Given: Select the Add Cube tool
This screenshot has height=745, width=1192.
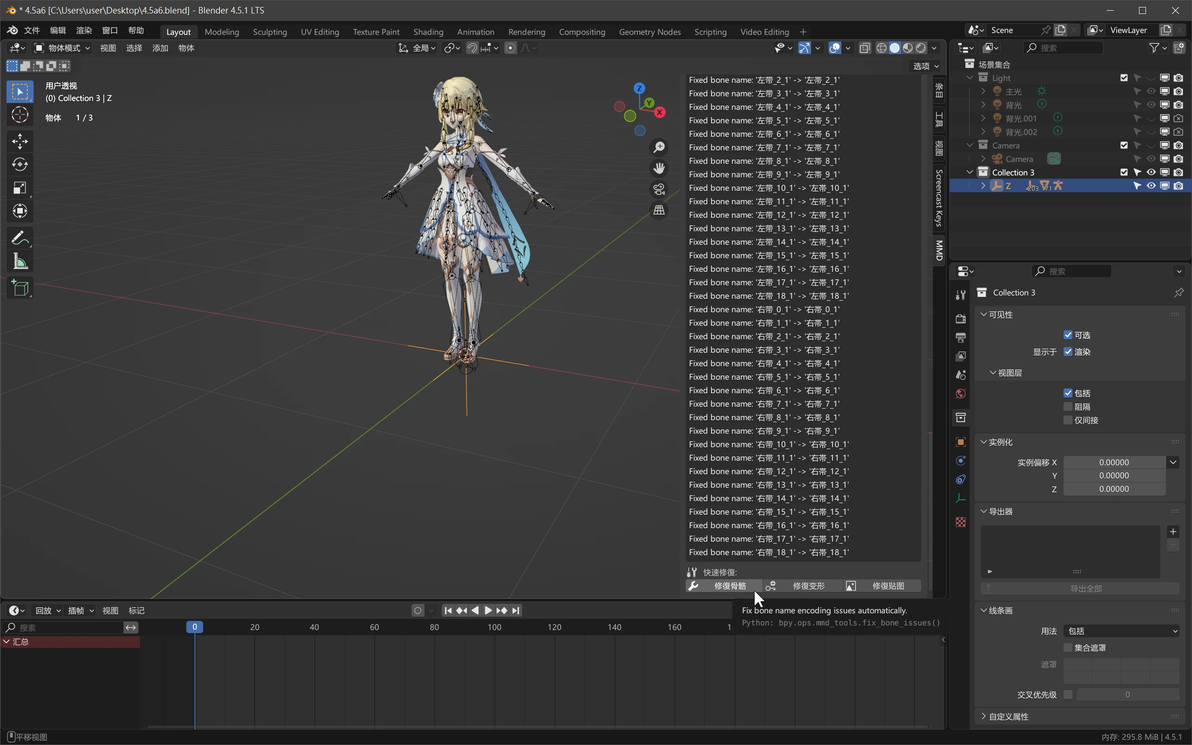Looking at the screenshot, I should (x=20, y=288).
